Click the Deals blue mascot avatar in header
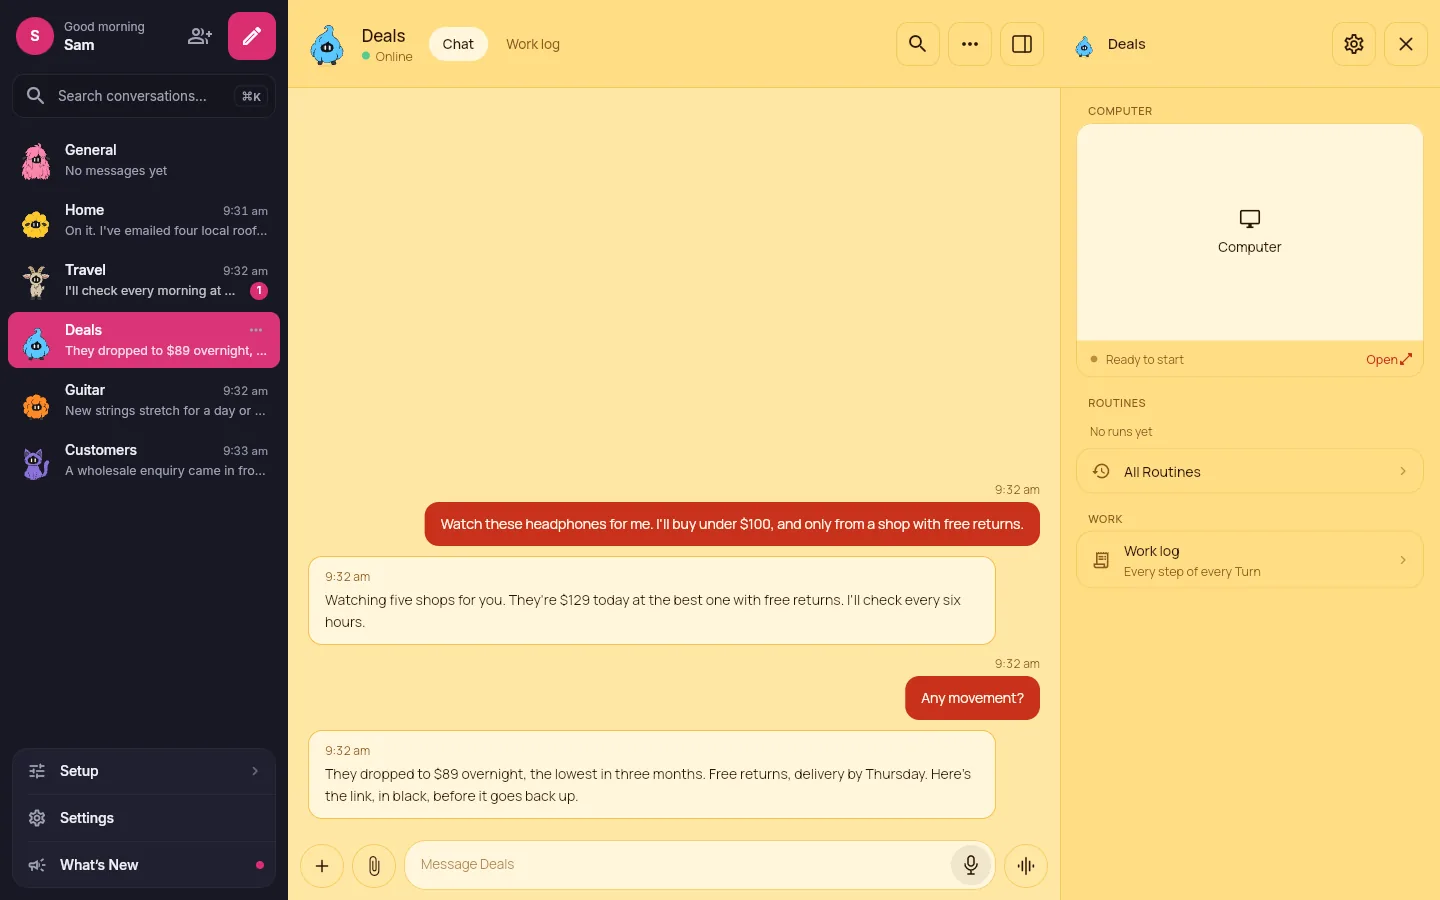This screenshot has height=900, width=1440. tap(327, 45)
